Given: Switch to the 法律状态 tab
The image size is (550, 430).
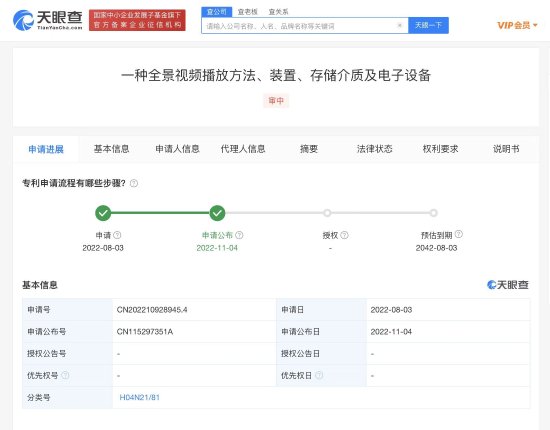Looking at the screenshot, I should coord(375,149).
